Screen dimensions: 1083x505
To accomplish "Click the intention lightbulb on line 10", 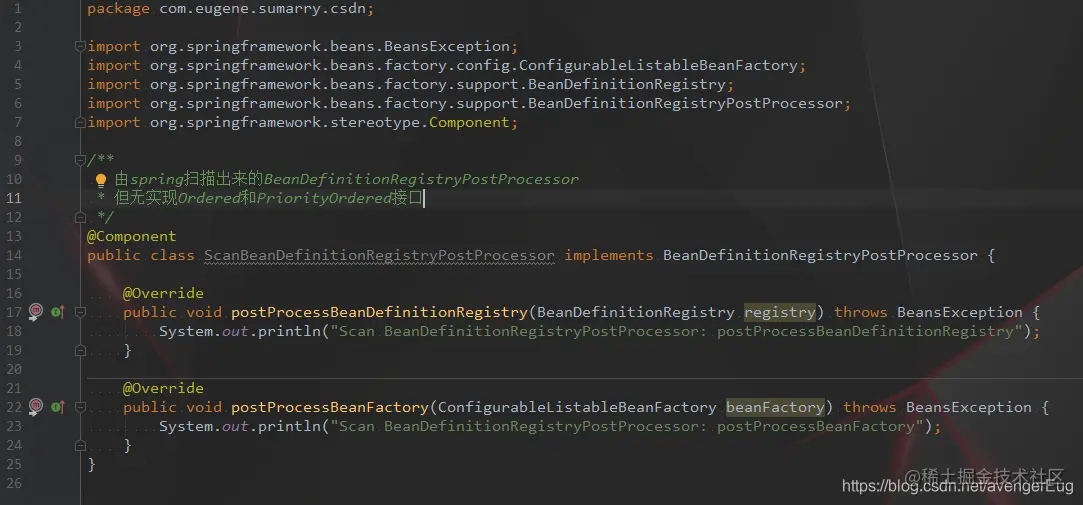I will pyautogui.click(x=101, y=180).
